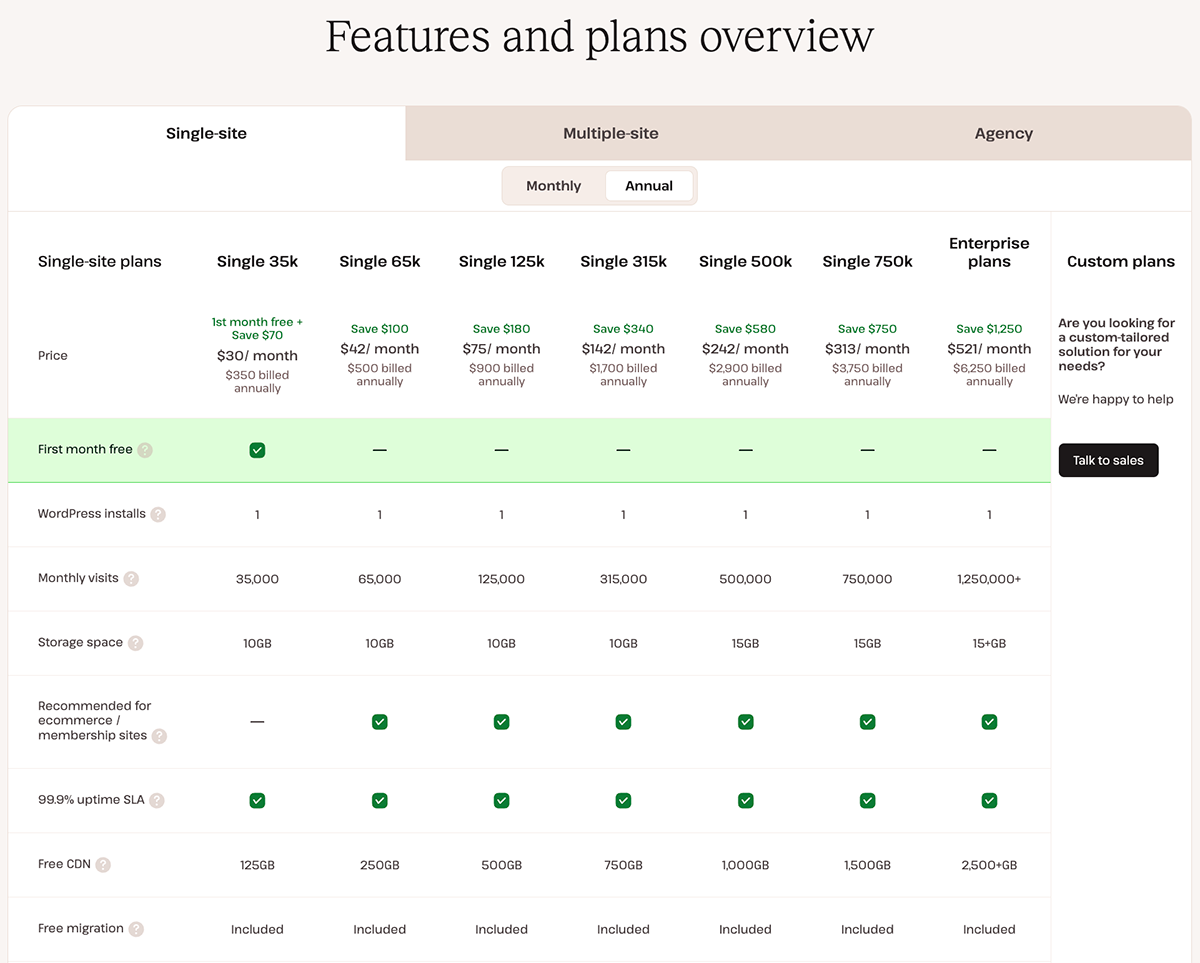
Task: Click the $75/ month price
Action: [x=501, y=349]
